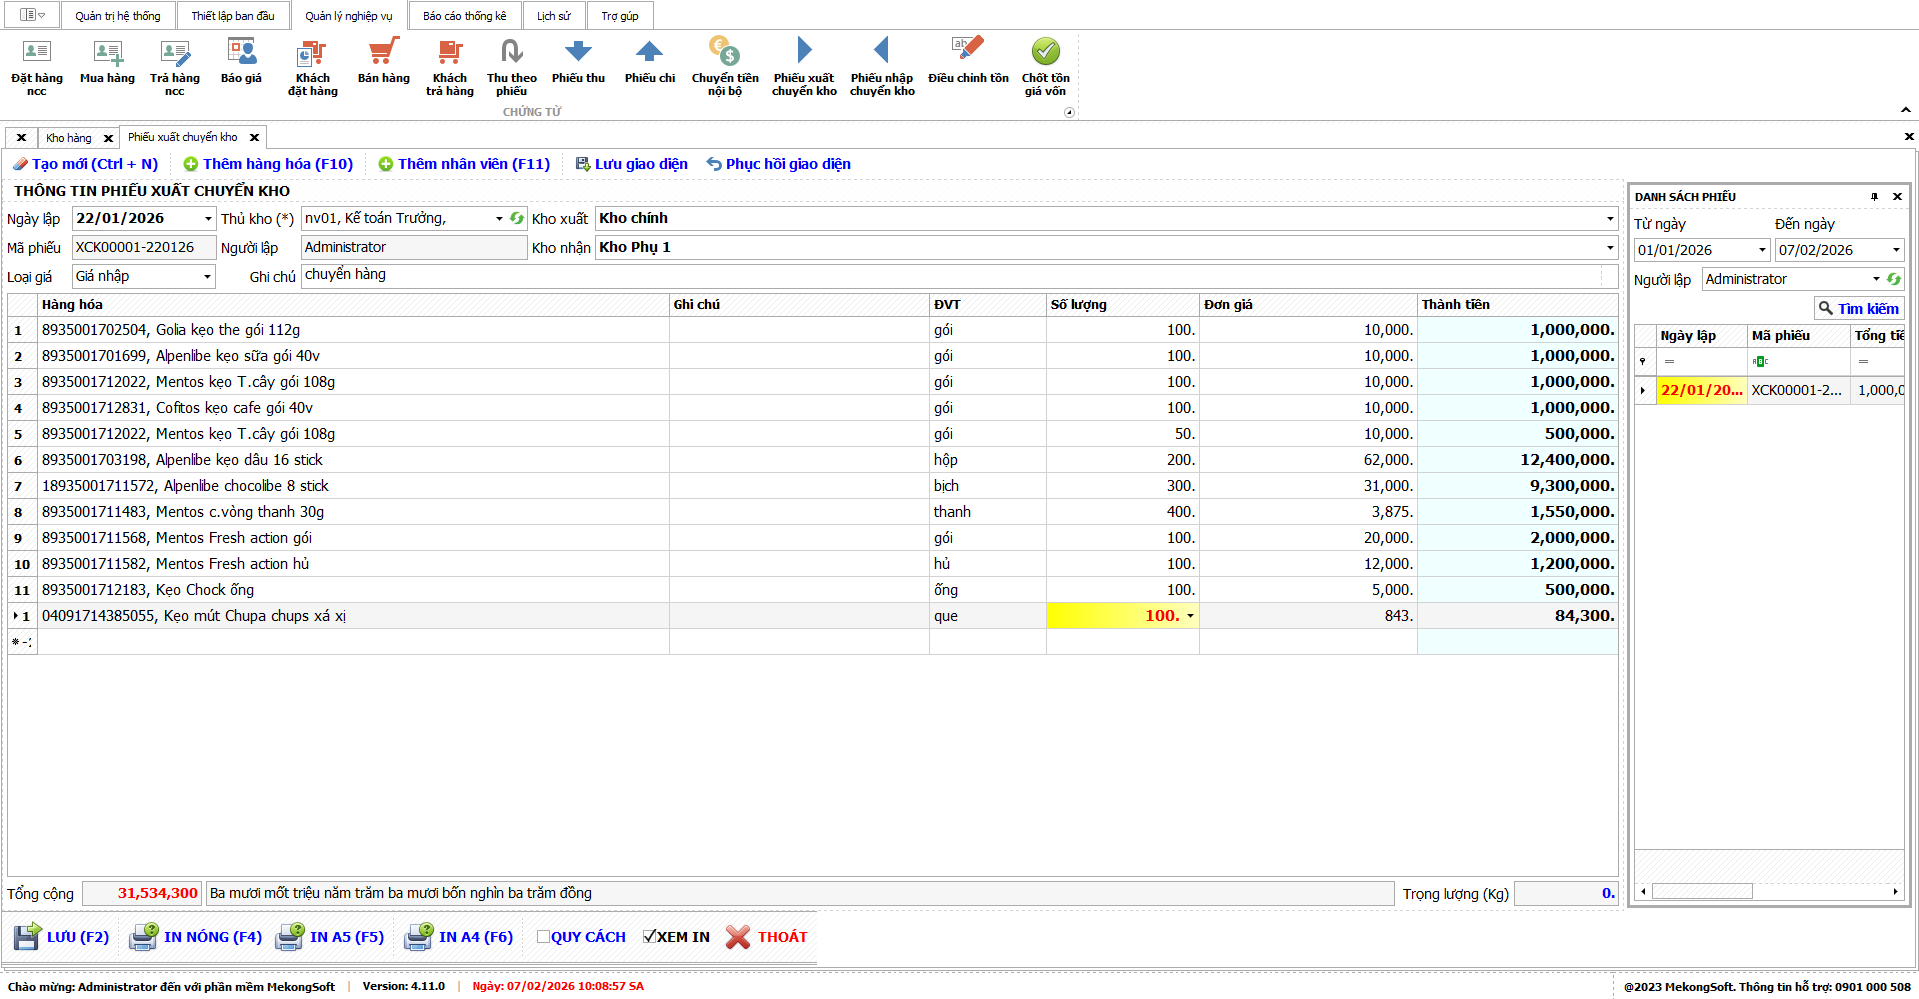Viewport: 1919px width, 999px height.
Task: Switch to the Kho hàng tab
Action: [68, 138]
